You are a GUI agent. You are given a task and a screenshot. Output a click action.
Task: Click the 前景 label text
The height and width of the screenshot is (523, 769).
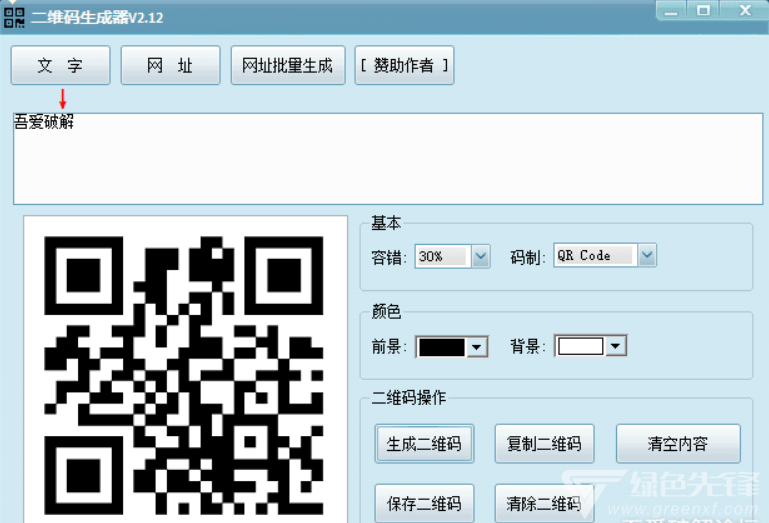click(389, 347)
